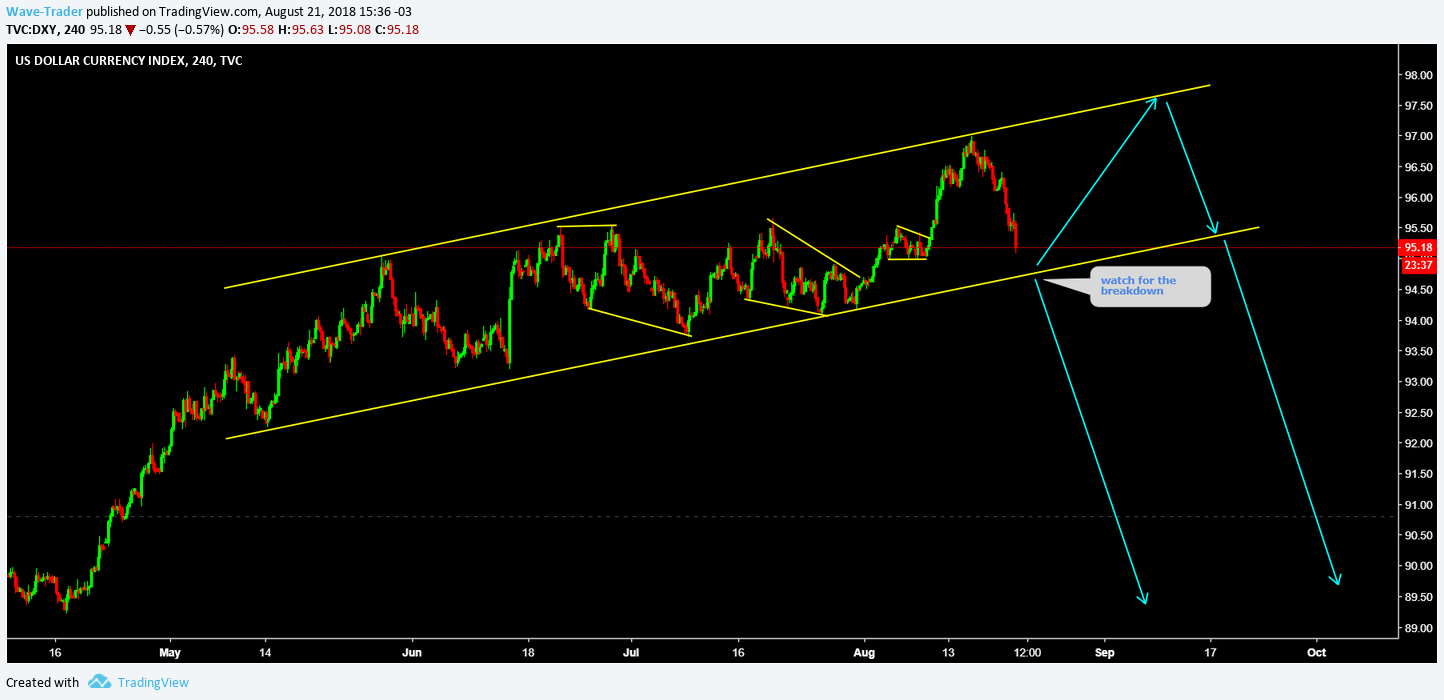Click the 97.00 price axis label
Image resolution: width=1444 pixels, height=700 pixels.
(x=1417, y=136)
